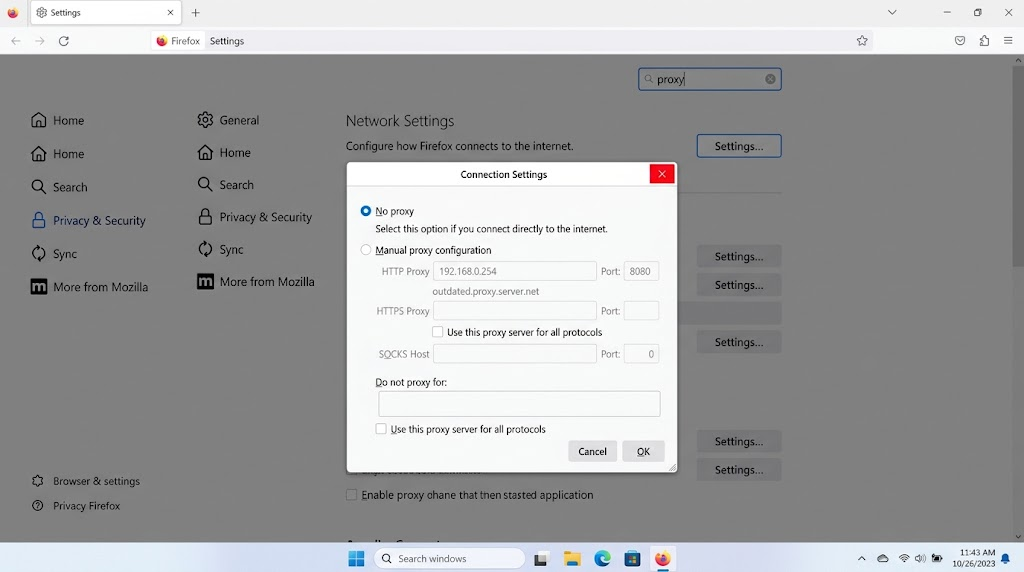1024x572 pixels.
Task: Open the Browser & settings link
Action: [86, 481]
